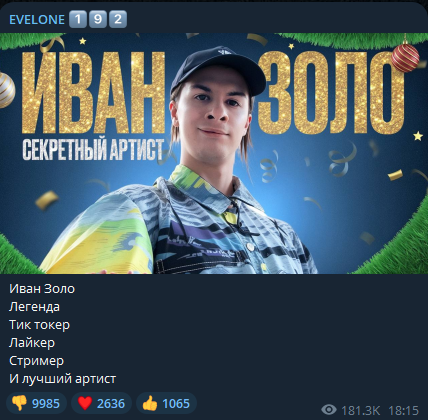
Task: Click the 181.3K view counter
Action: coord(361,410)
